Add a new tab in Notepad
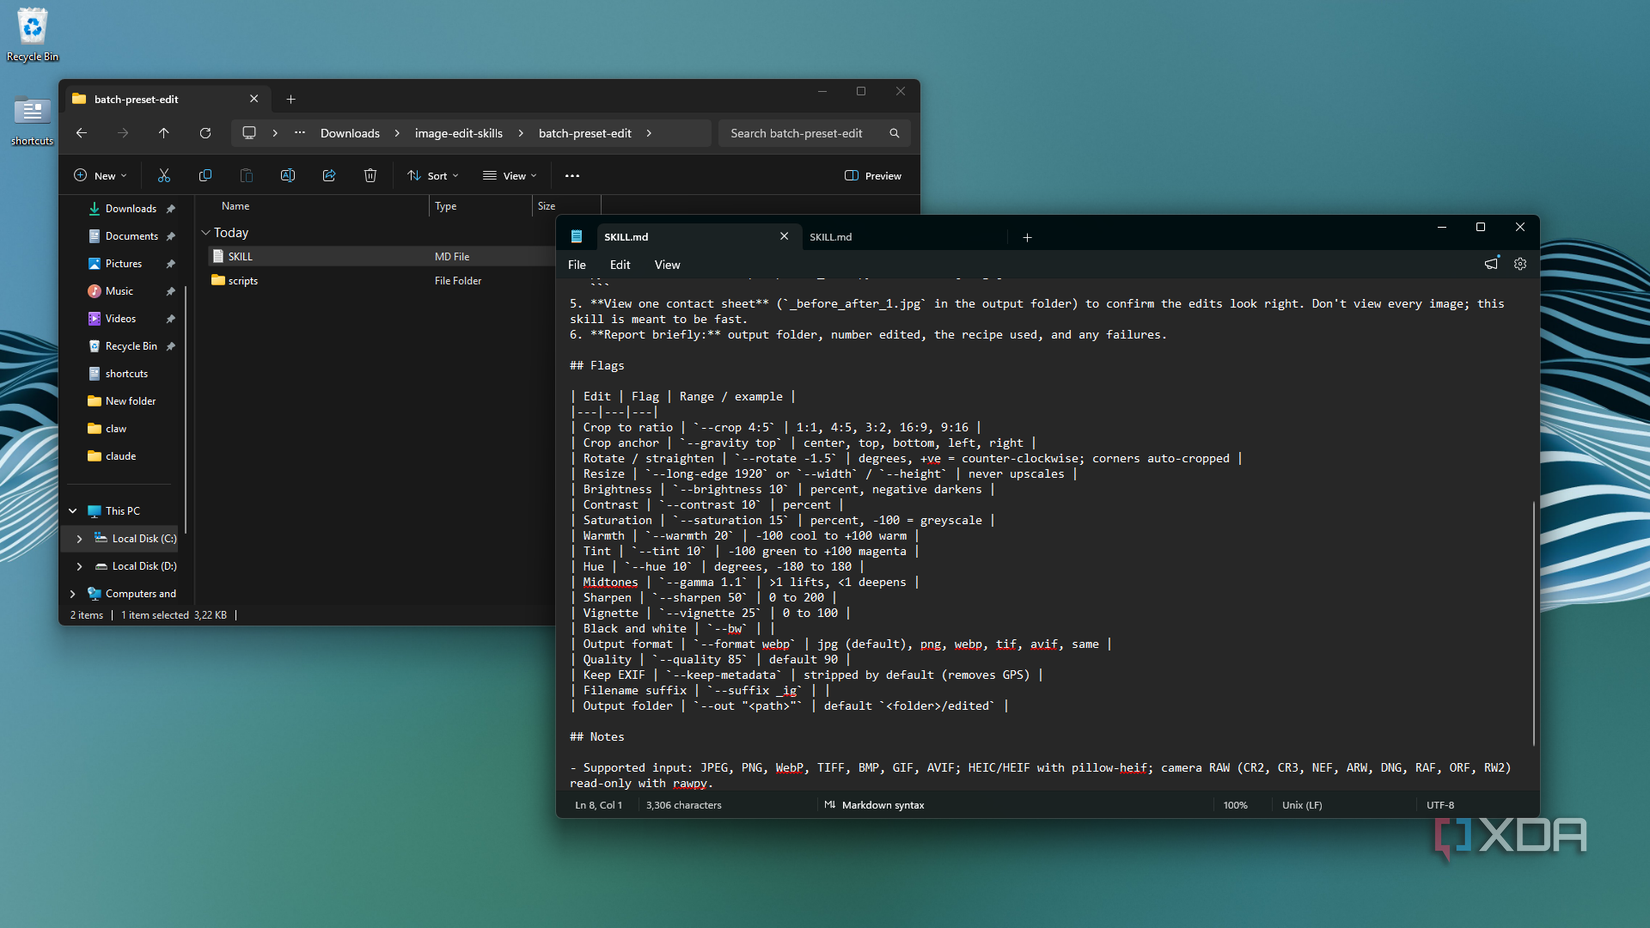The image size is (1650, 928). click(1027, 238)
